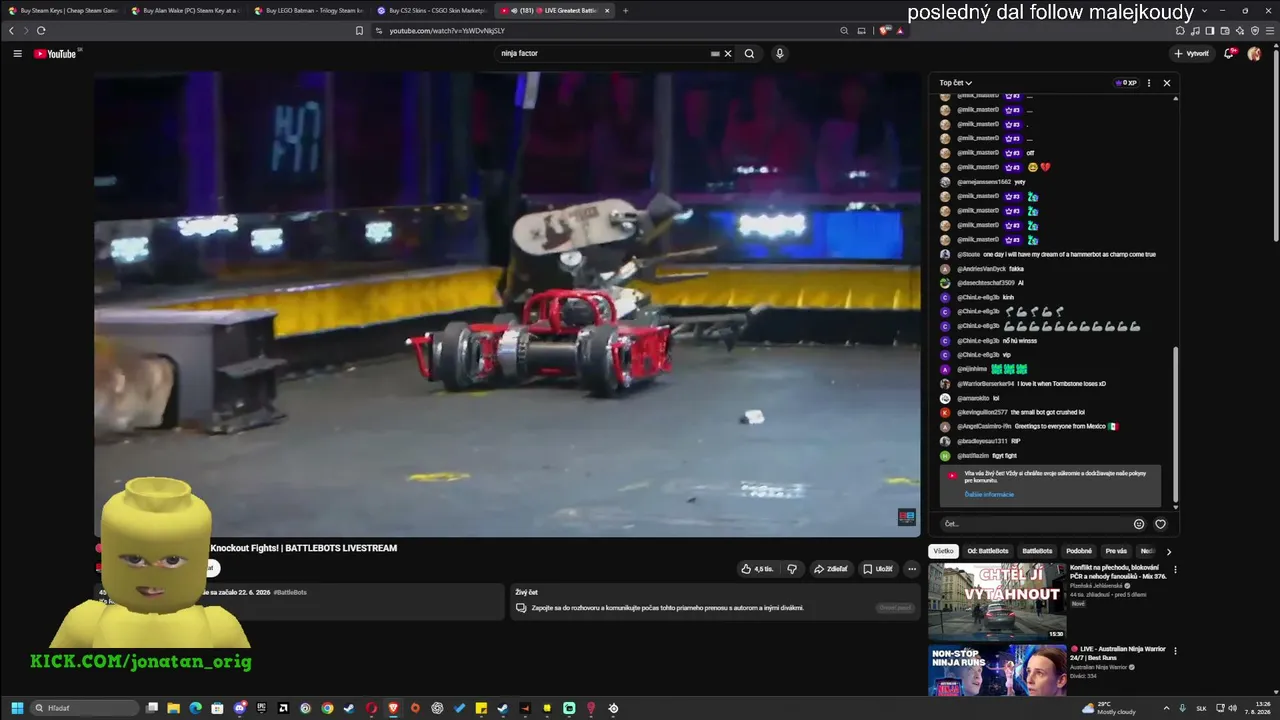Image resolution: width=1280 pixels, height=720 pixels.
Task: Open the 'Ďalšie informácie' chat link
Action: click(989, 494)
